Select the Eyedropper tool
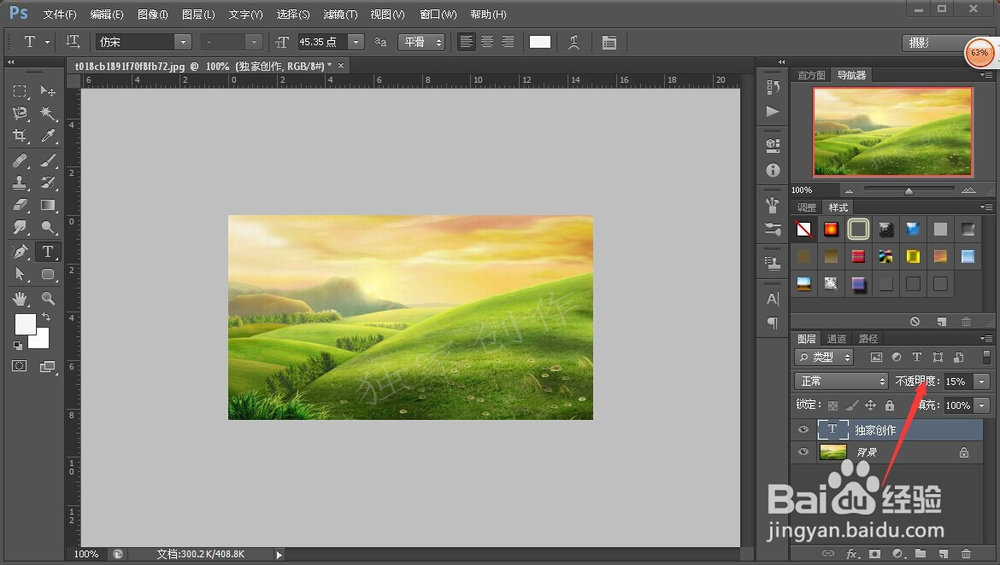This screenshot has width=1000, height=565. pyautogui.click(x=48, y=136)
